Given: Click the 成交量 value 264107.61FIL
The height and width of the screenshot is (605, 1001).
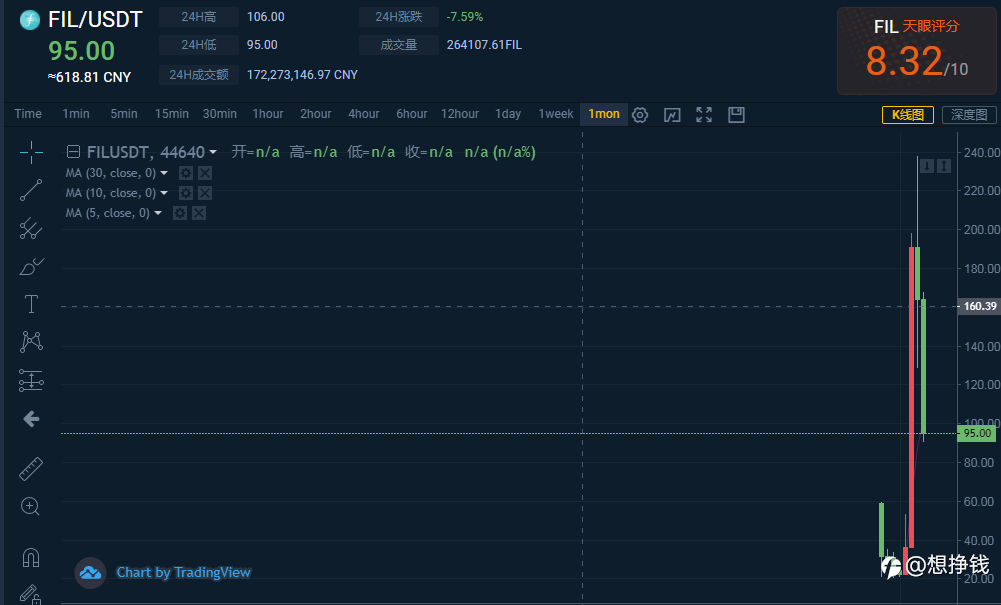Looking at the screenshot, I should 485,45.
